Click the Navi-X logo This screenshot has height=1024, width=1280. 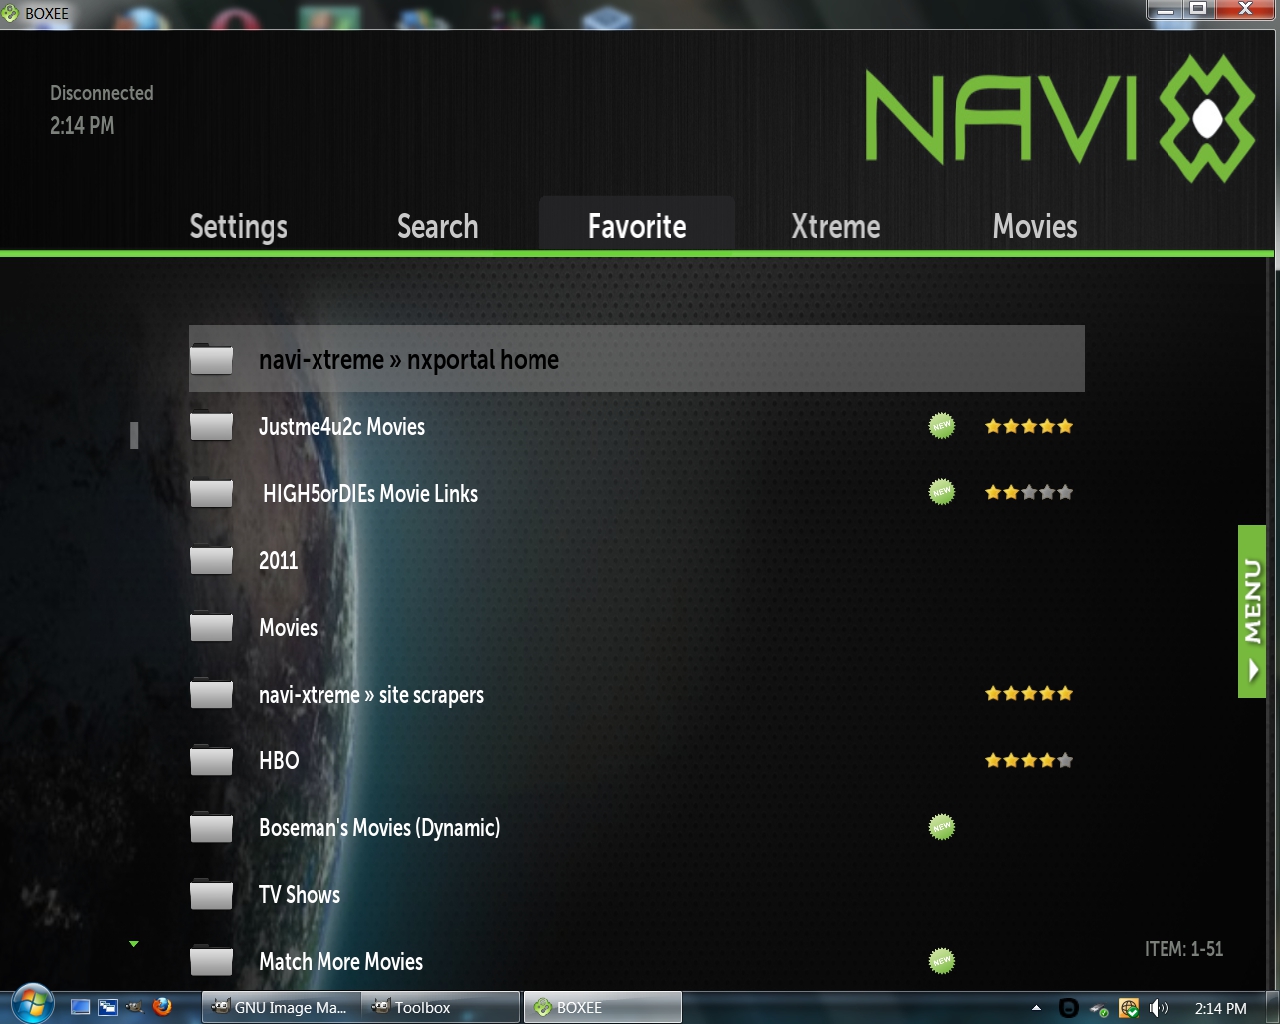point(1060,117)
